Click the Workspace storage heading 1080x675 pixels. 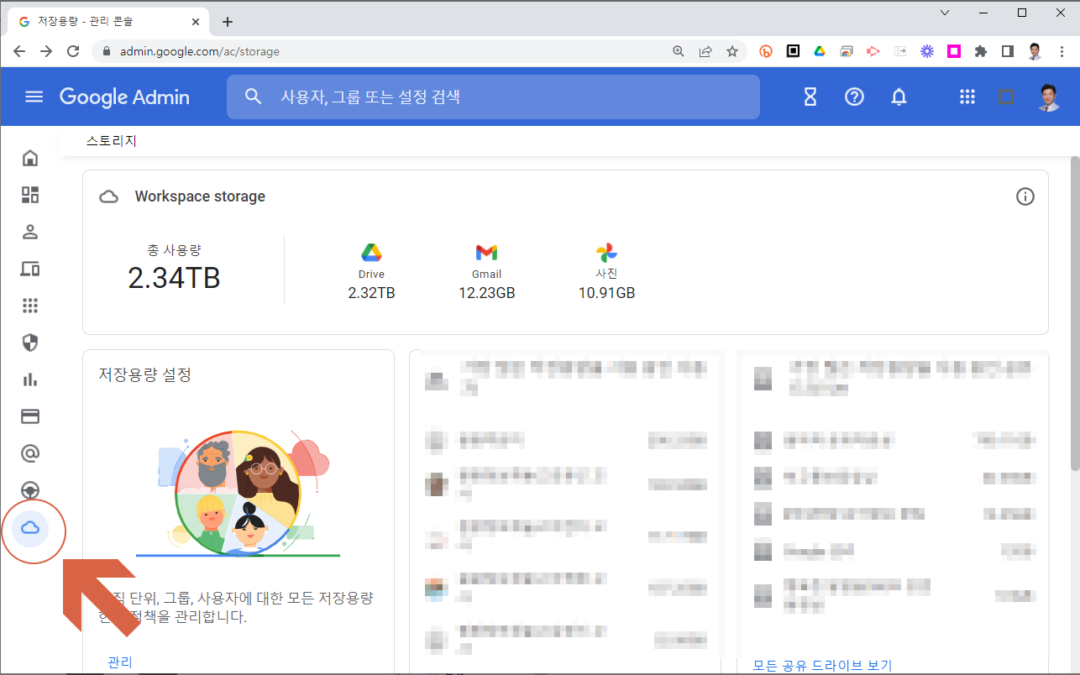(200, 197)
